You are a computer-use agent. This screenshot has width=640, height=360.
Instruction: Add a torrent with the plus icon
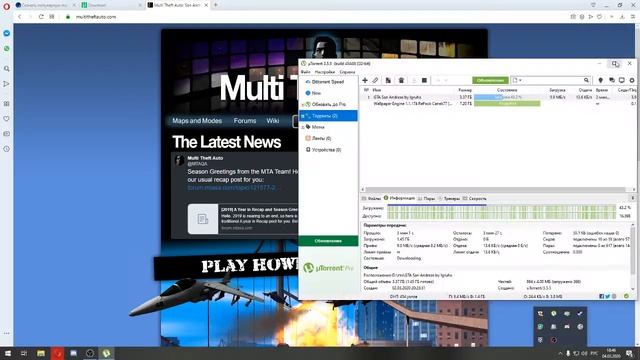365,80
